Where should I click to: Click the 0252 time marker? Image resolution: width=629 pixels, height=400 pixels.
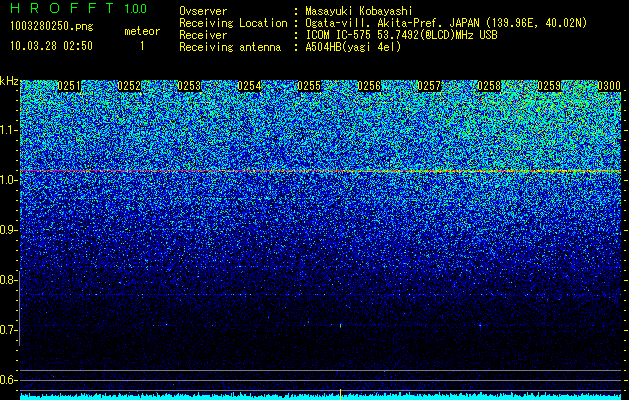(x=129, y=86)
